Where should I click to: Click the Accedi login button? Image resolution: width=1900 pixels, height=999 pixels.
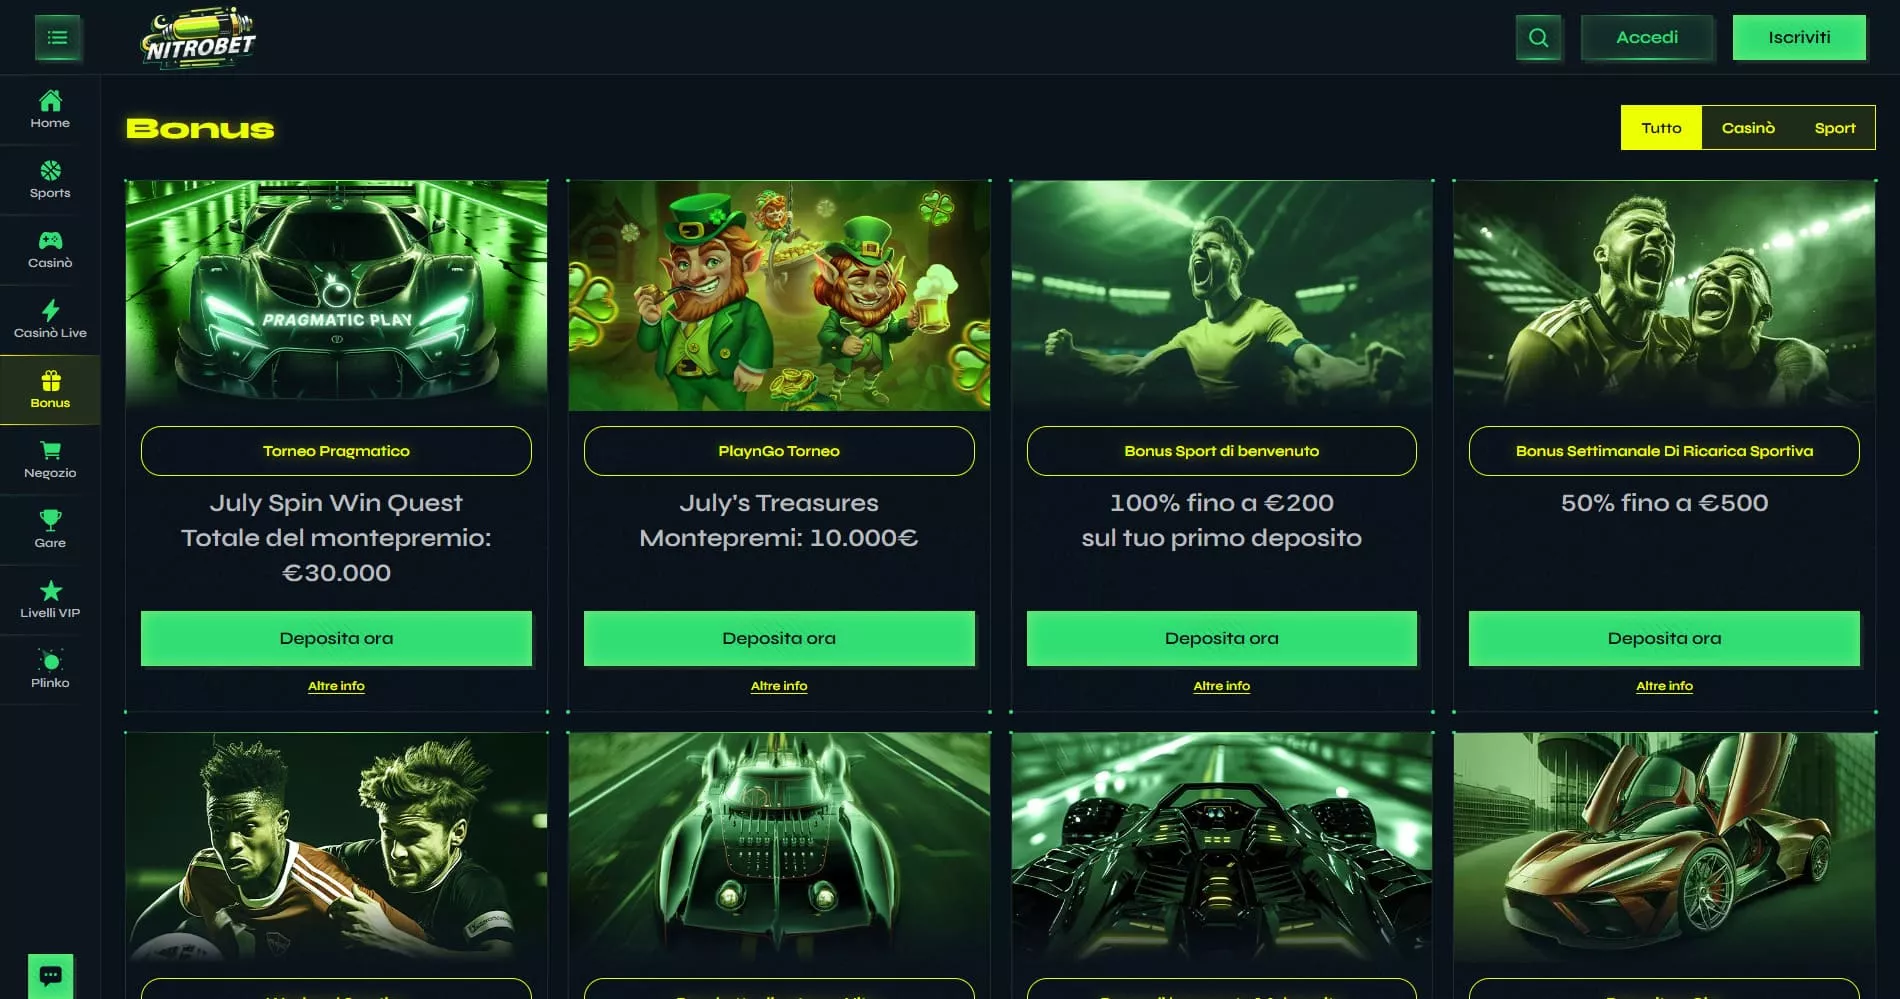pyautogui.click(x=1647, y=38)
